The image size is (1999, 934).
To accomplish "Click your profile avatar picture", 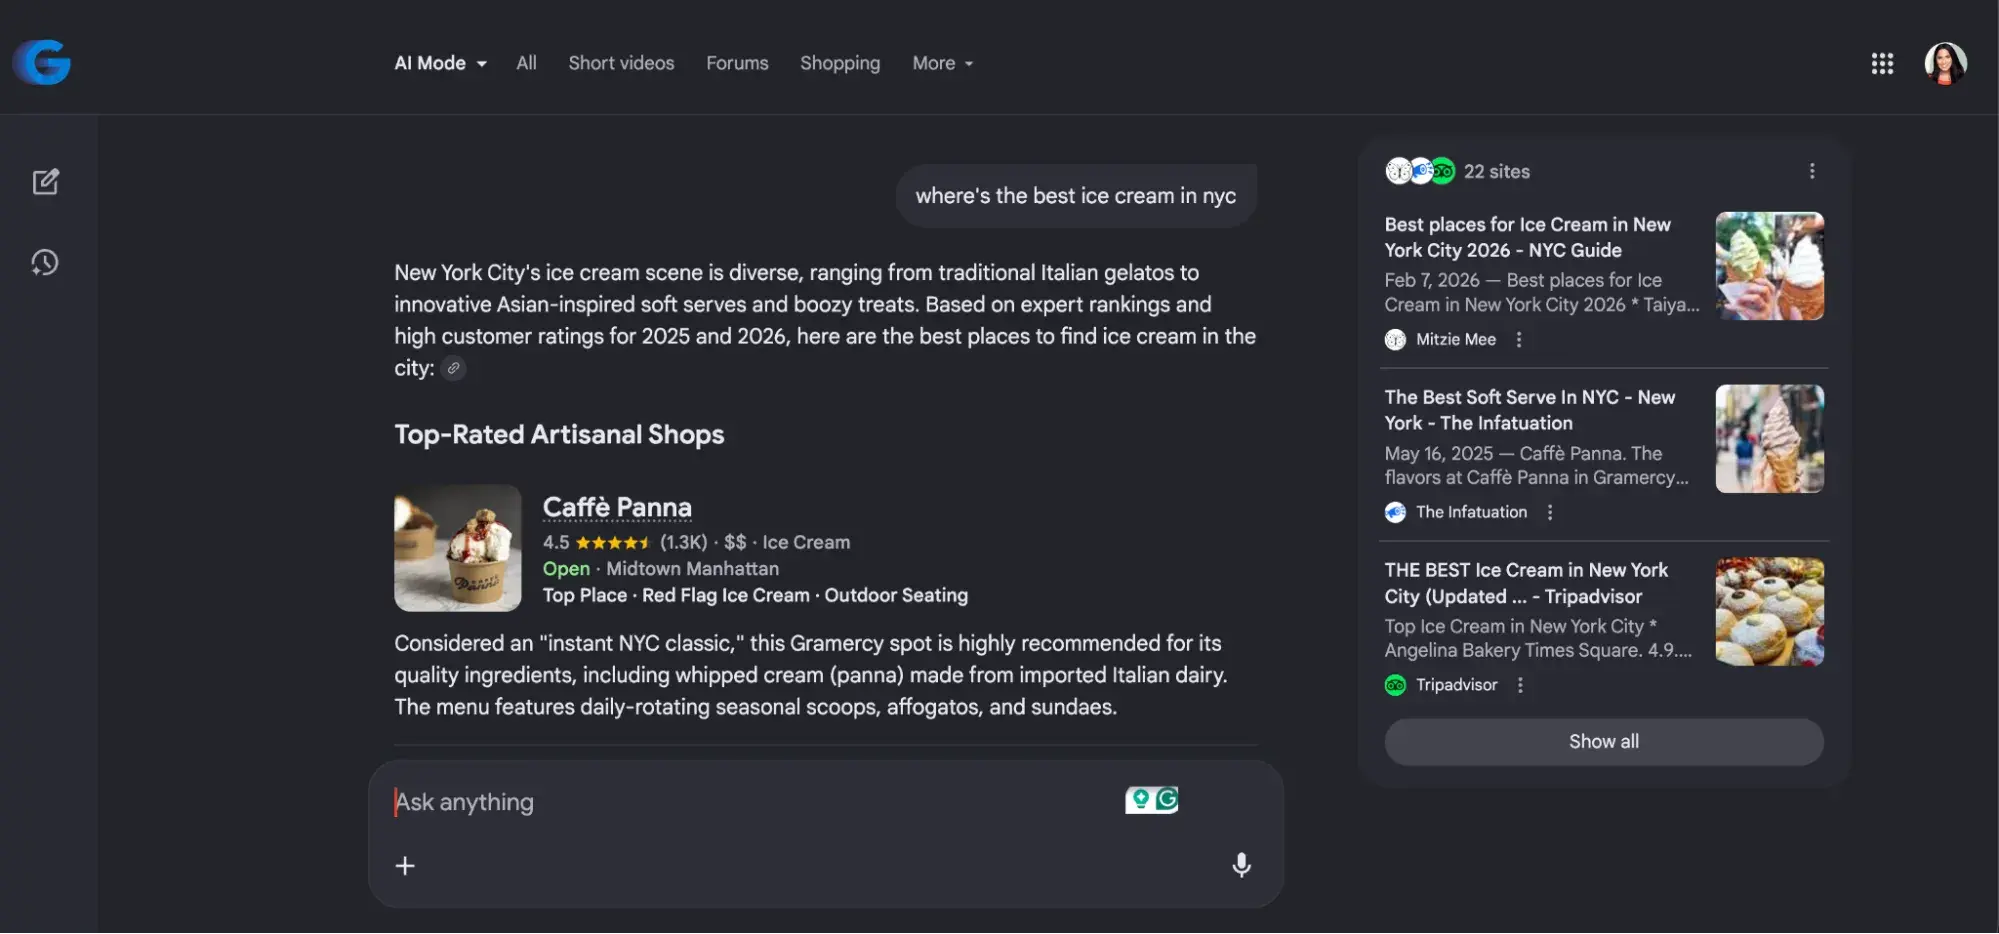I will (x=1946, y=63).
